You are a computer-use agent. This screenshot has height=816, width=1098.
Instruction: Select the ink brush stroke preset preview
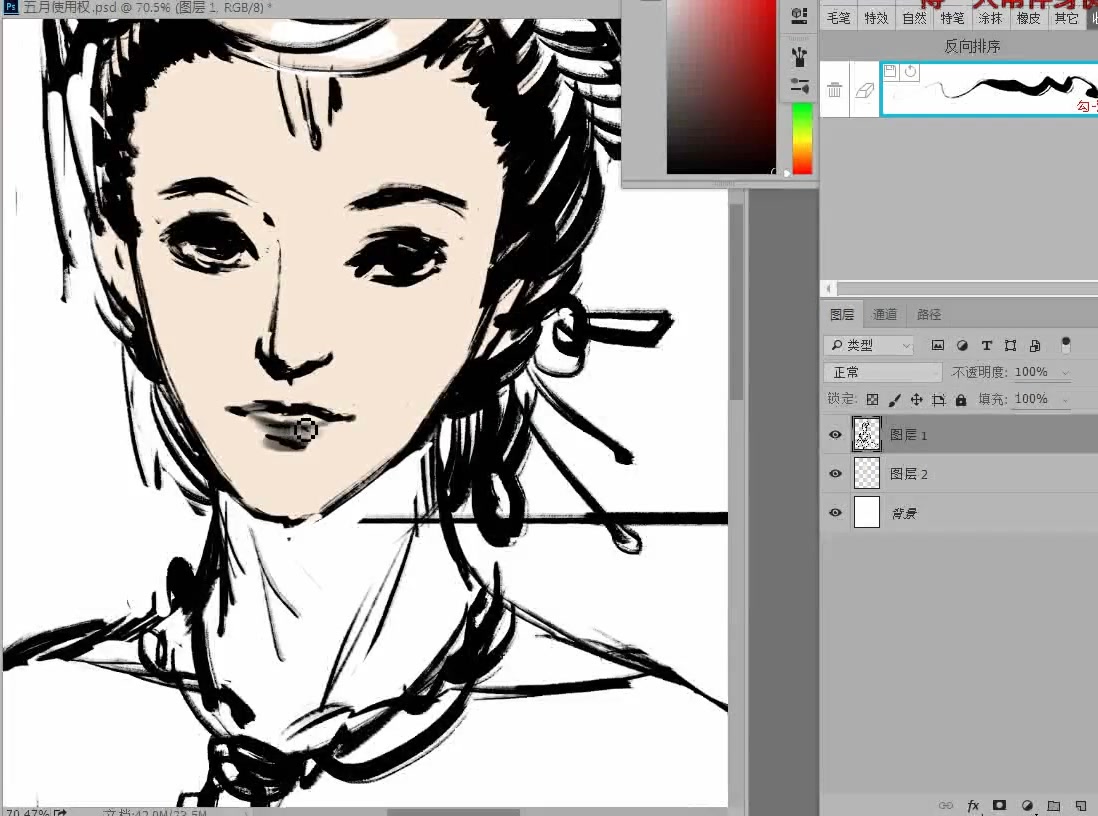989,89
